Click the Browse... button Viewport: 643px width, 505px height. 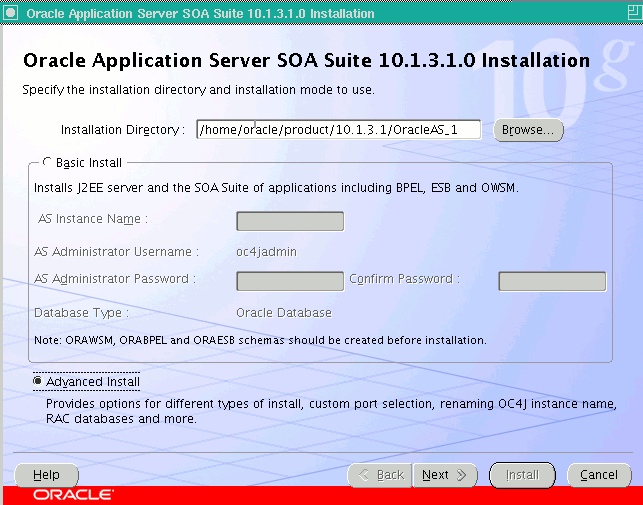[528, 130]
